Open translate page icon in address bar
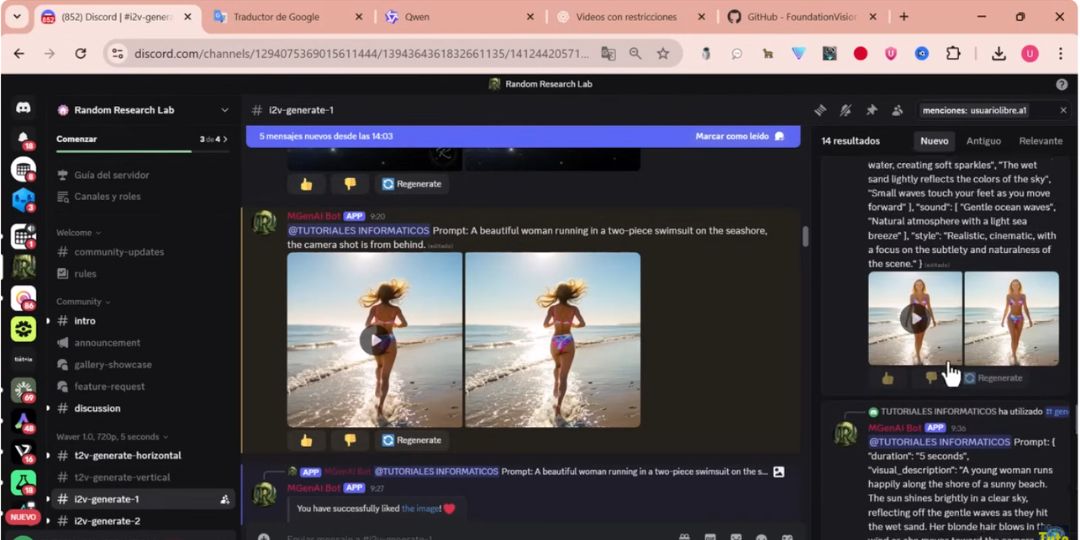This screenshot has height=540, width=1080. (608, 54)
